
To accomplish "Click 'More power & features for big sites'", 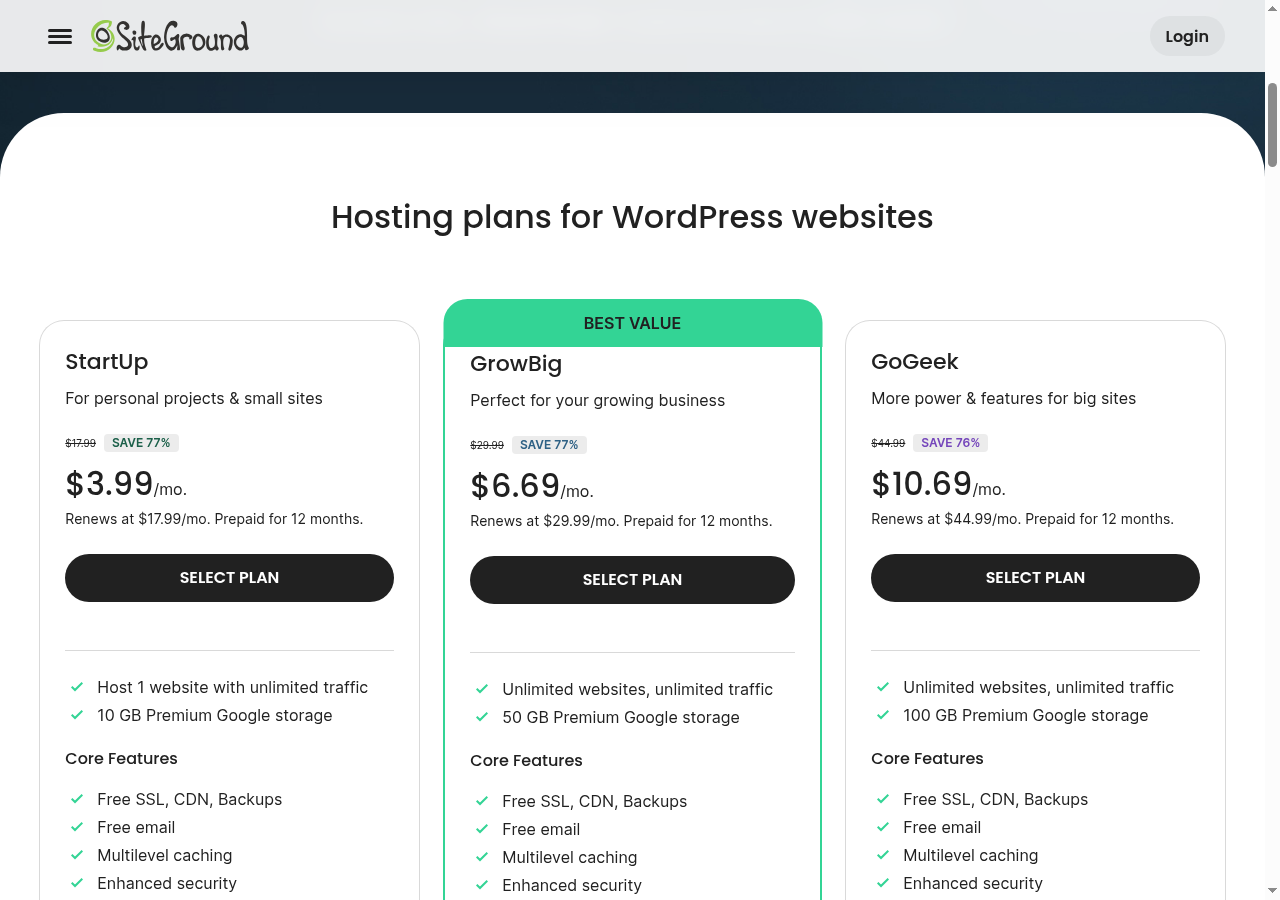I will click(1003, 398).
